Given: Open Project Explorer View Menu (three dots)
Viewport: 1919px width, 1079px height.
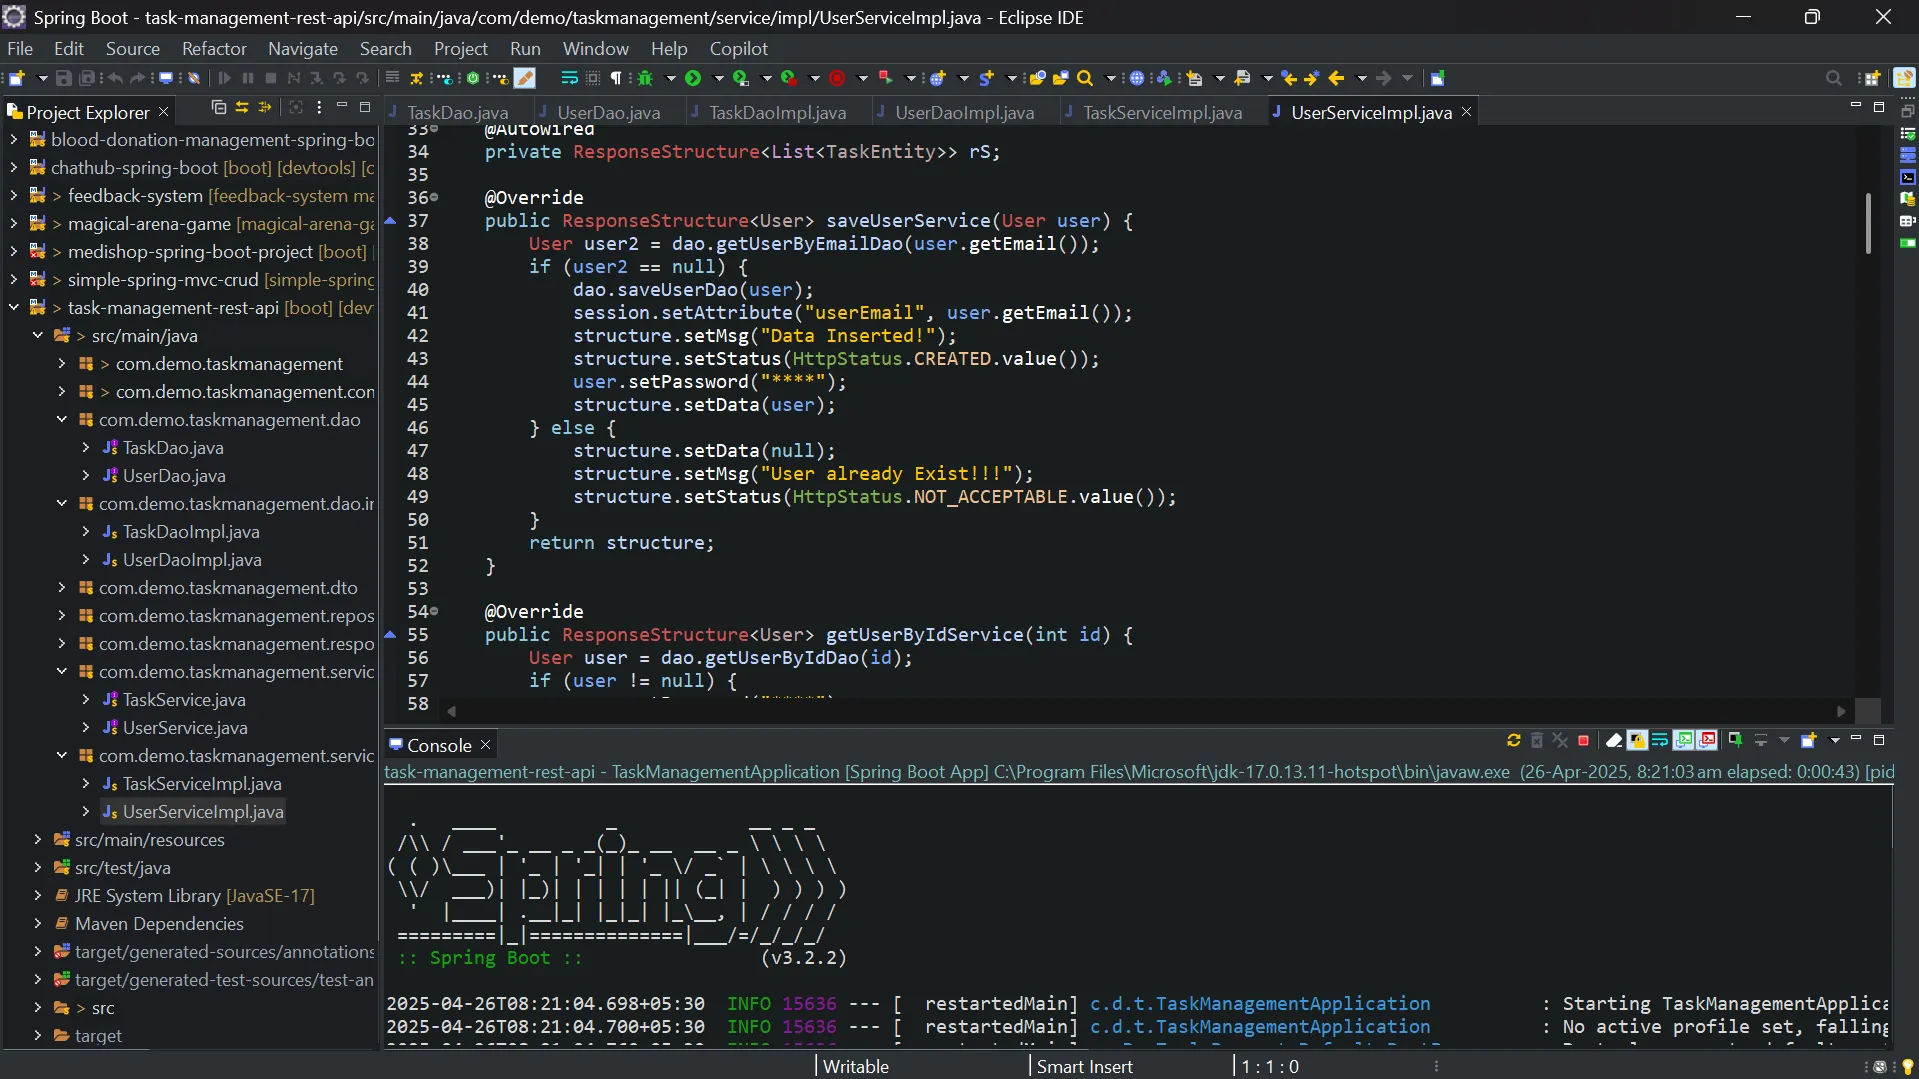Looking at the screenshot, I should pos(319,108).
